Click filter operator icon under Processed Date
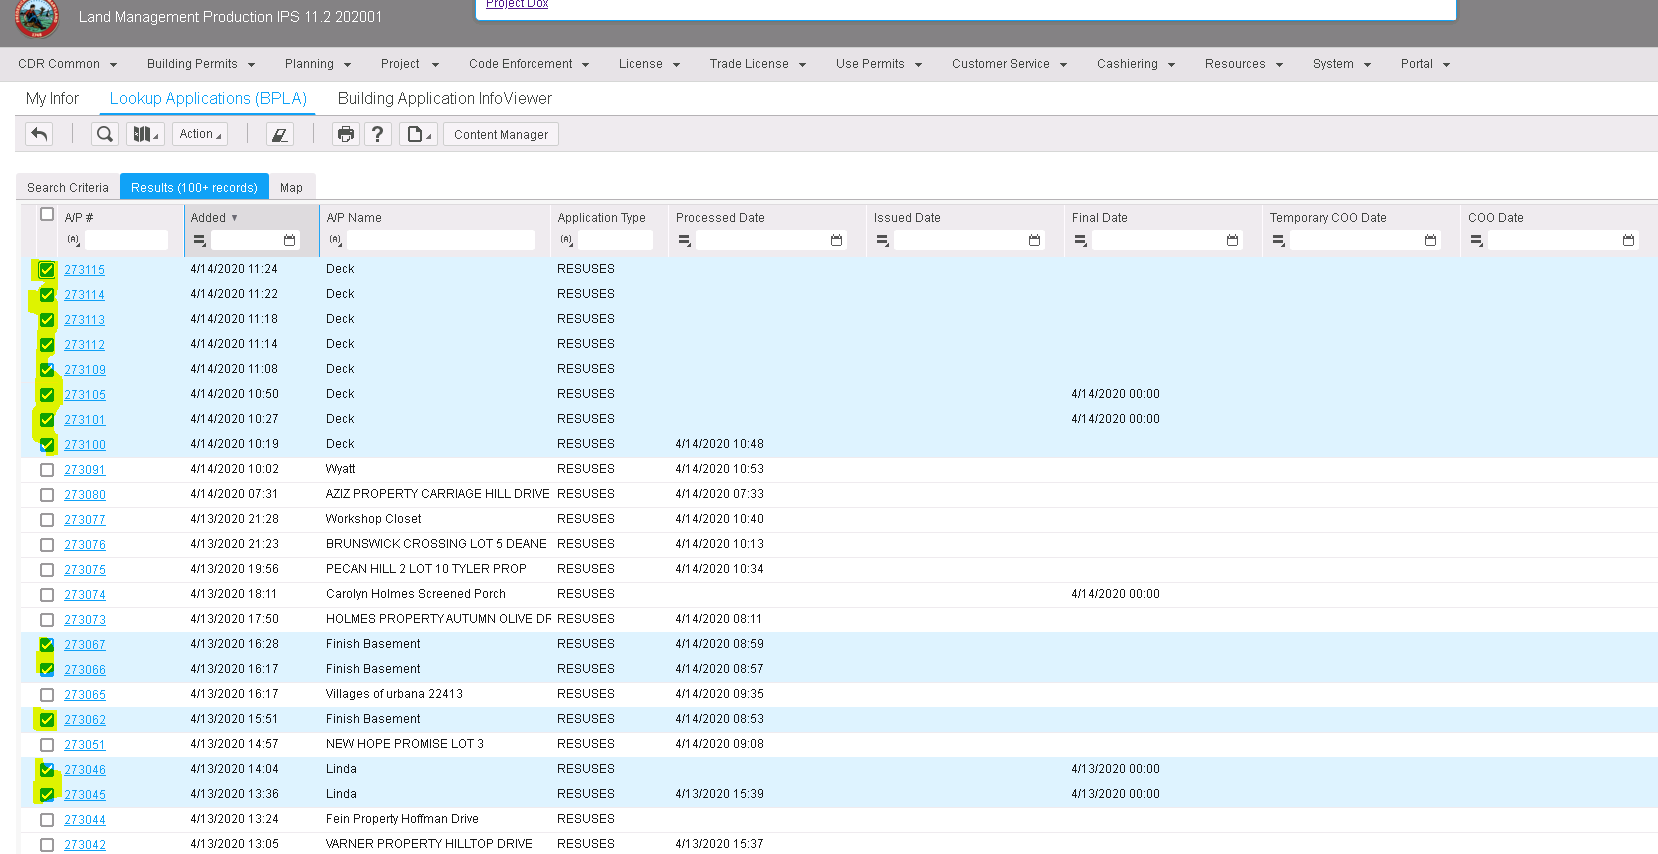This screenshot has height=854, width=1658. click(685, 240)
